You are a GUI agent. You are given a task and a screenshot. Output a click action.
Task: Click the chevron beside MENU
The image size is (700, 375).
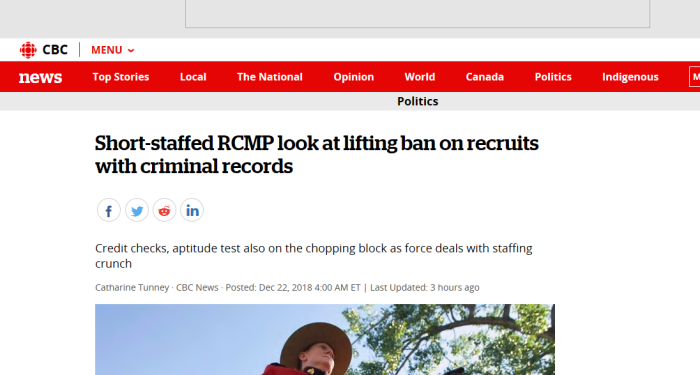(x=131, y=50)
